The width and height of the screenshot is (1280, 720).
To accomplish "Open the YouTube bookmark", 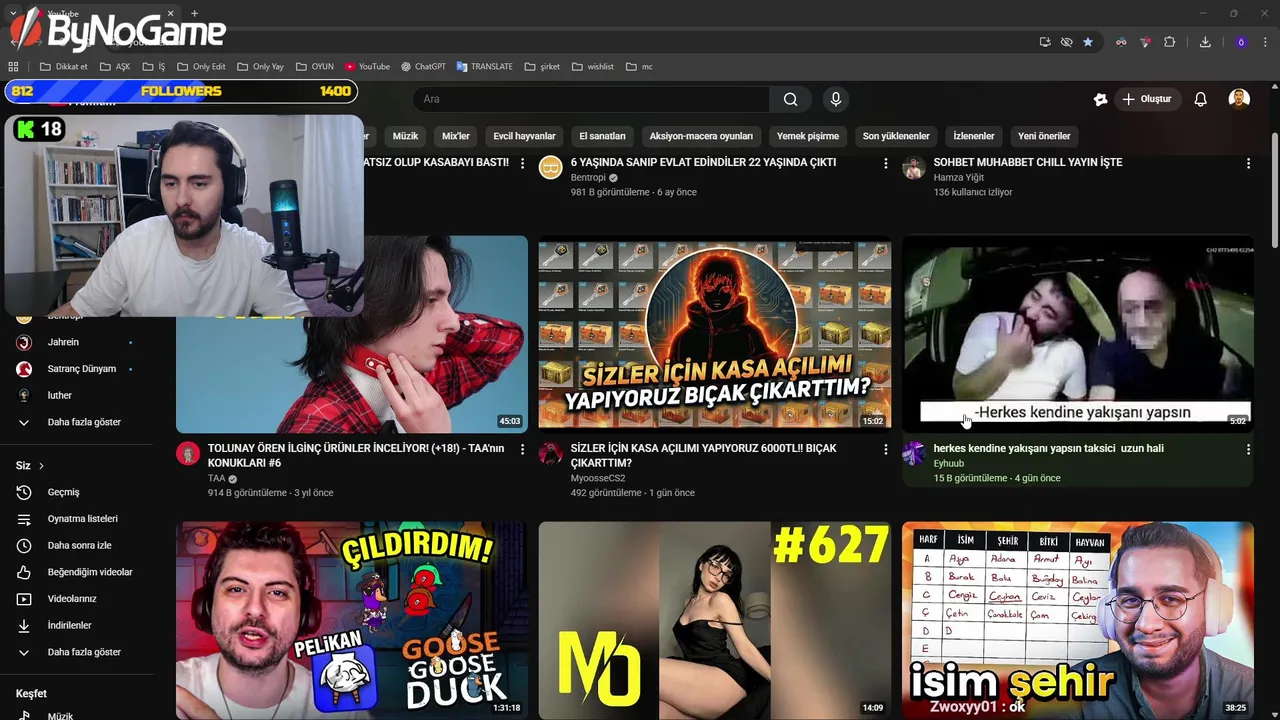I will point(367,67).
